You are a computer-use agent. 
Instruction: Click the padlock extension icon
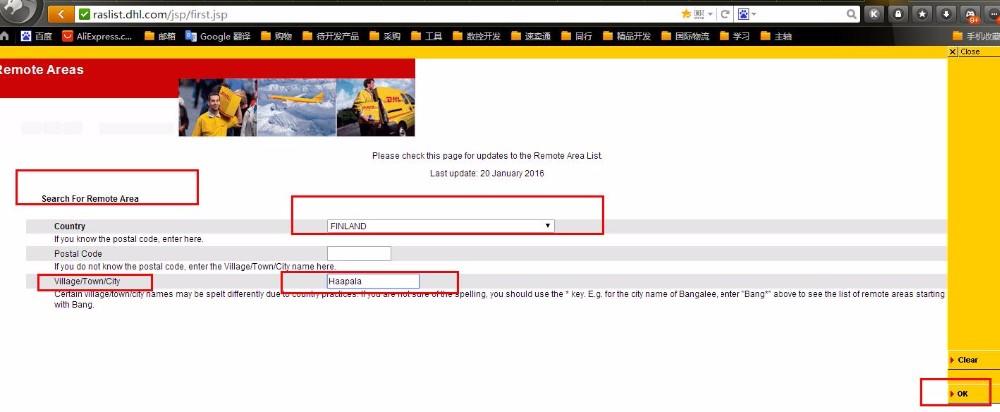tap(898, 14)
